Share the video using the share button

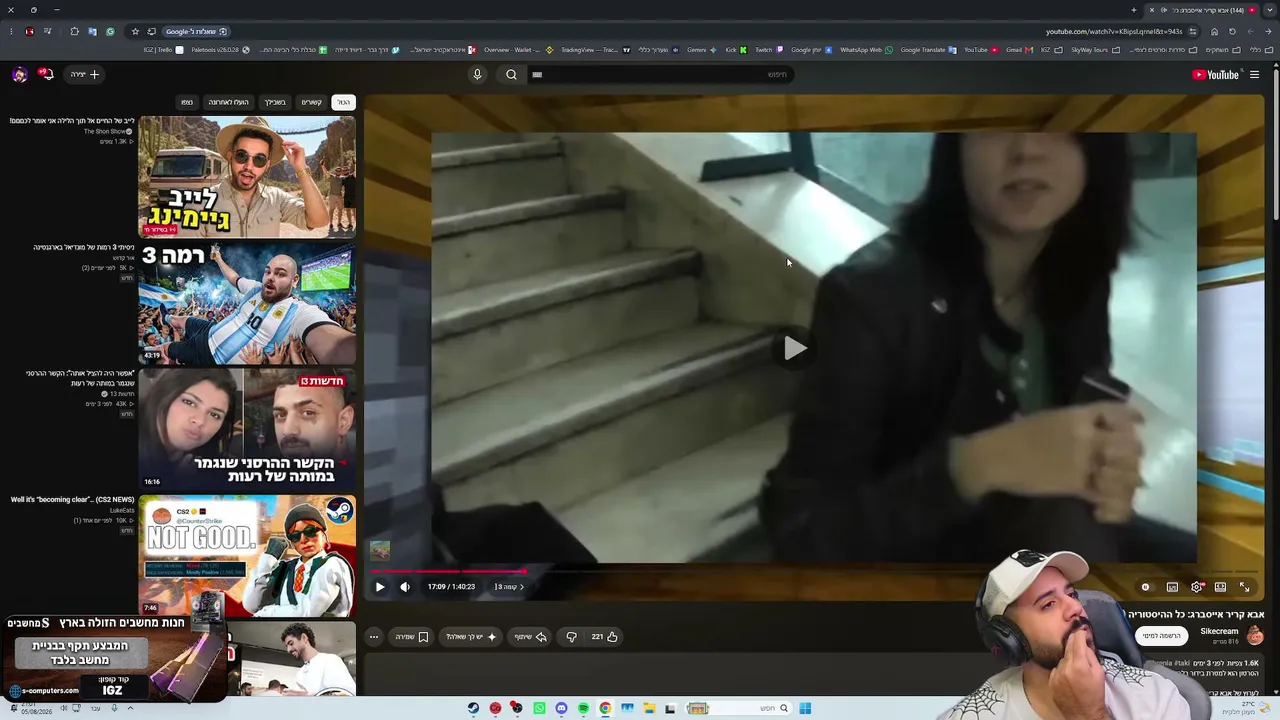pyautogui.click(x=531, y=637)
